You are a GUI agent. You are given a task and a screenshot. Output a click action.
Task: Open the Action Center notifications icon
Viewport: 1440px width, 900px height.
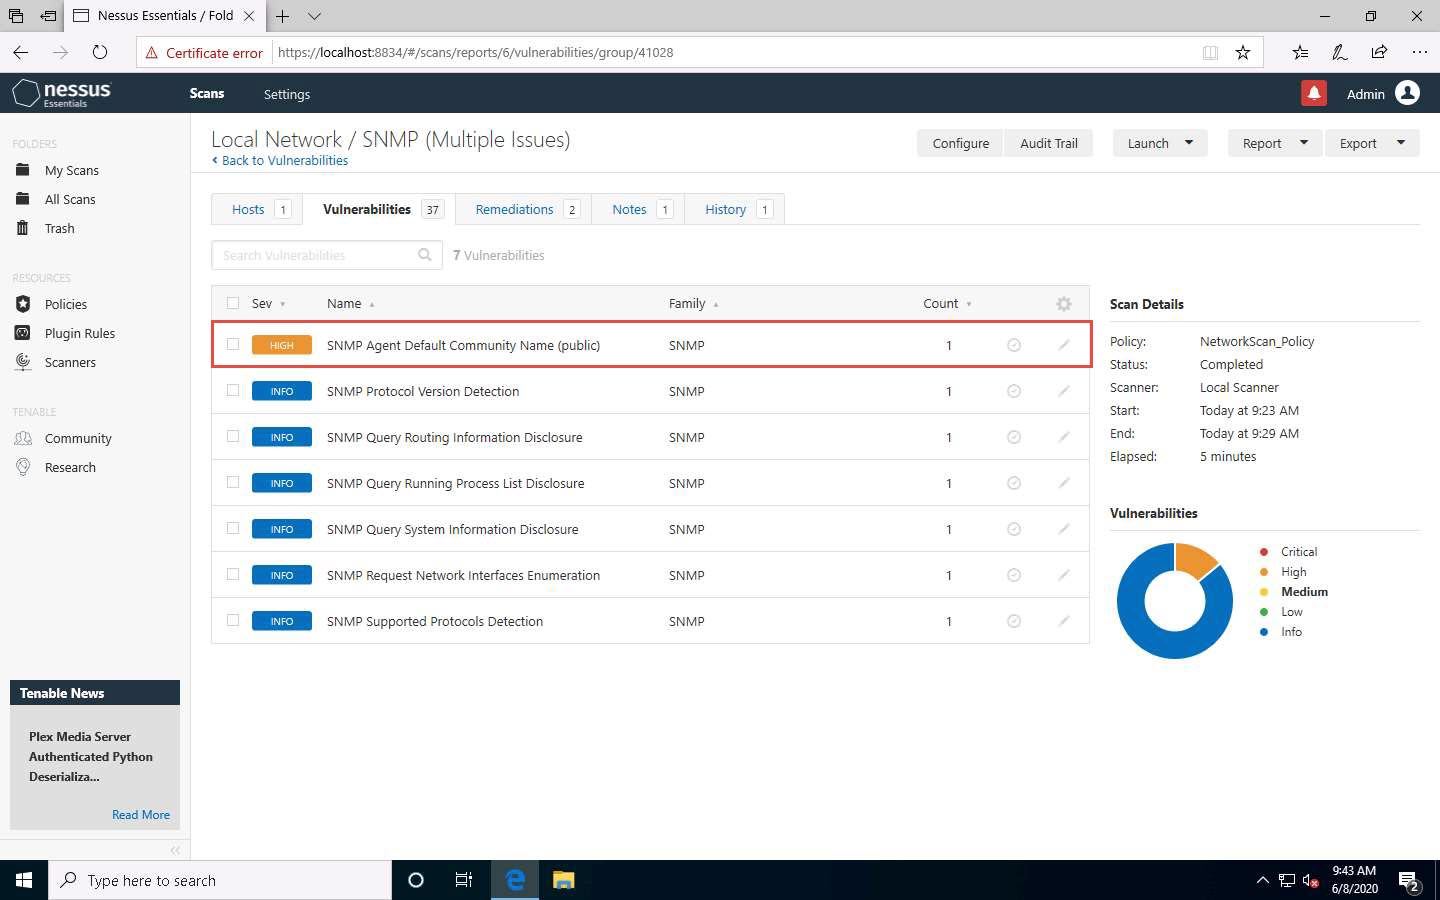click(x=1410, y=881)
